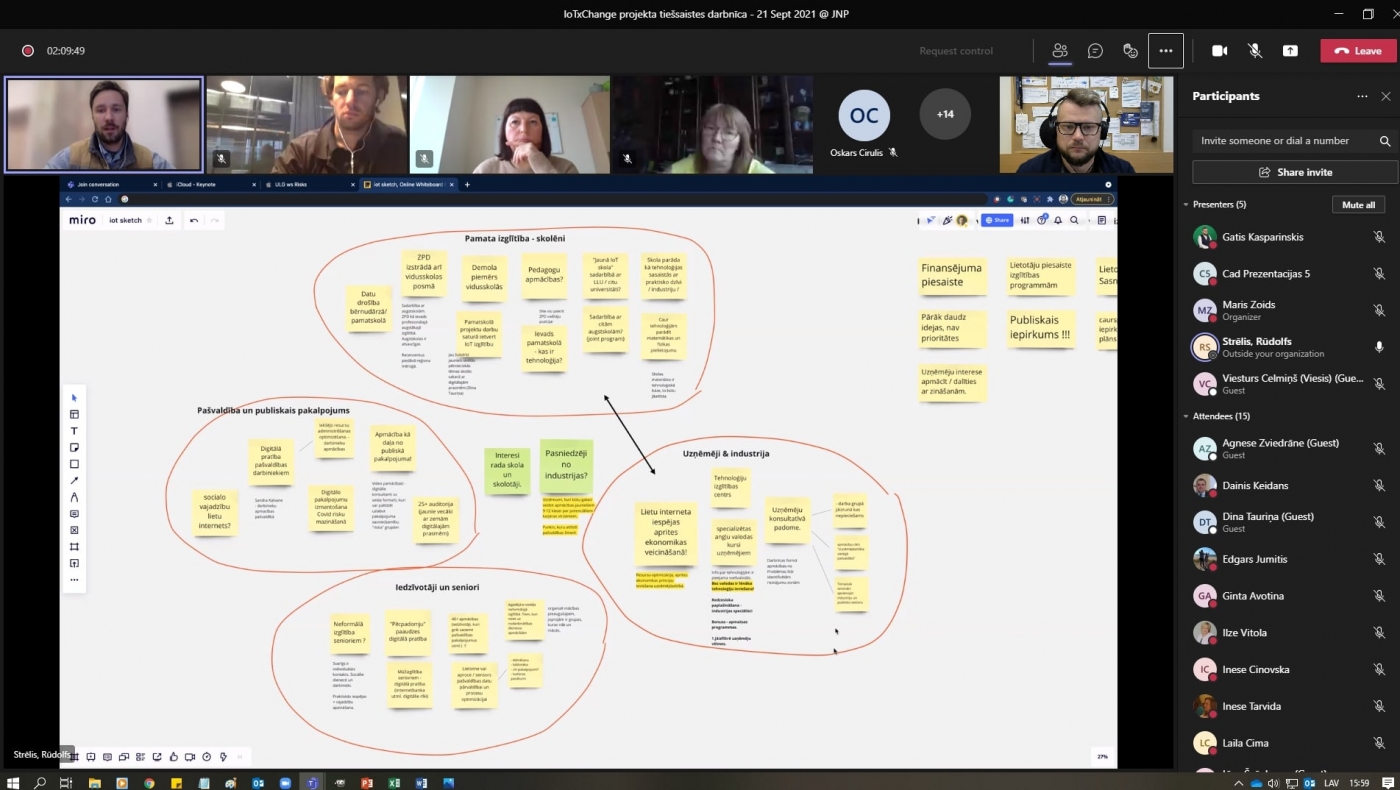
Task: Open the More actions ellipsis menu
Action: pyautogui.click(x=1166, y=51)
